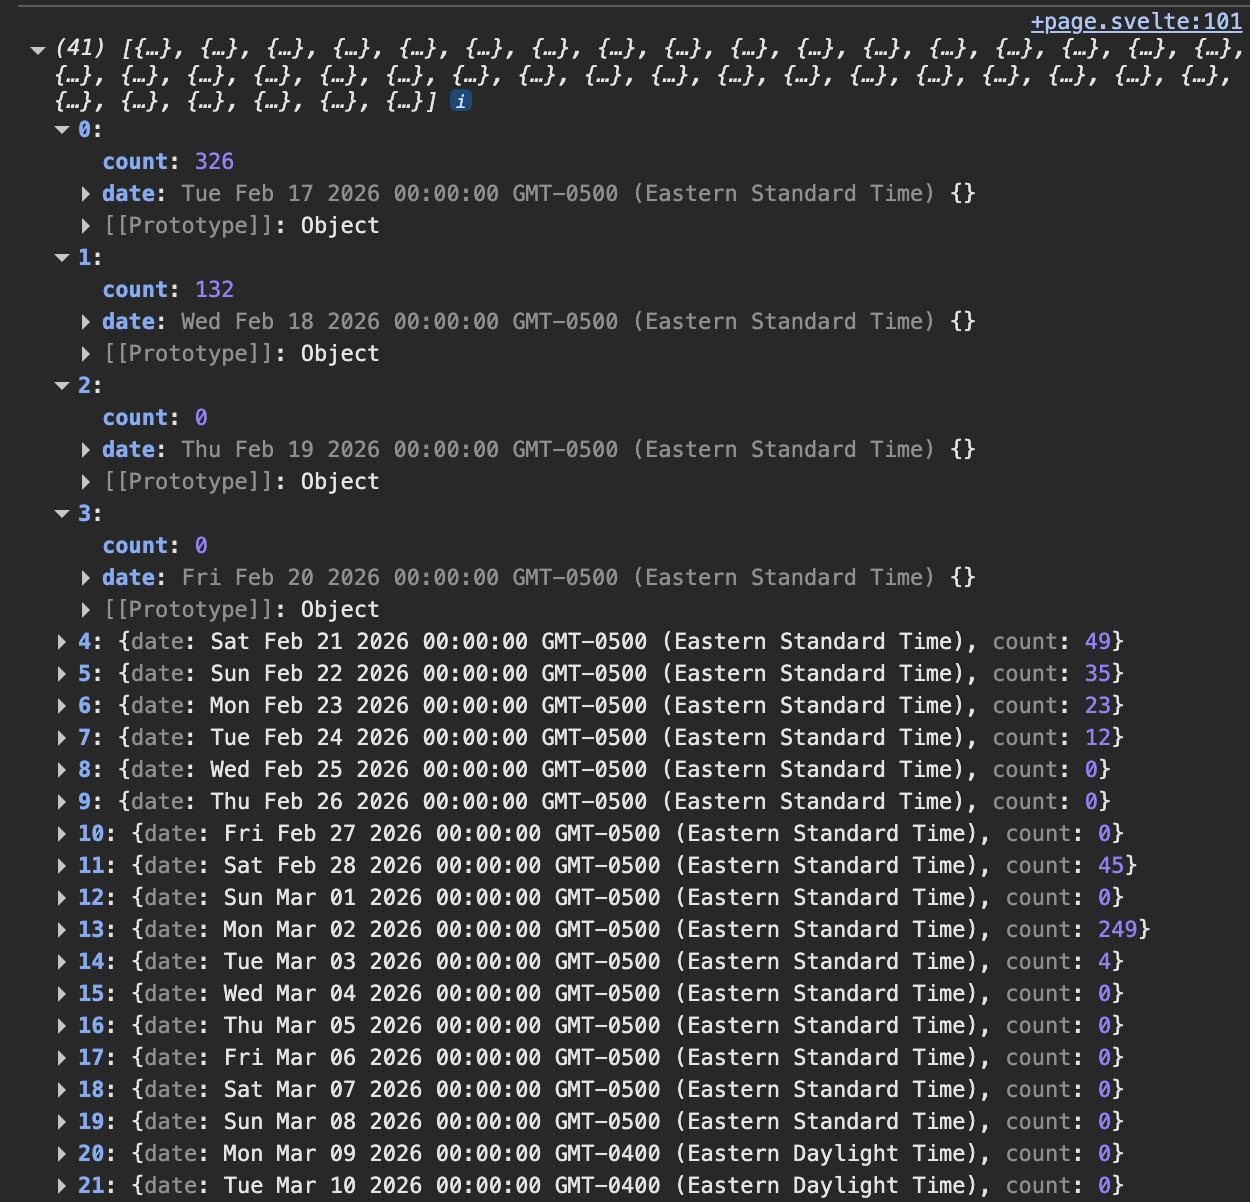The image size is (1250, 1202).
Task: Collapse array entry 2
Action: click(x=63, y=386)
